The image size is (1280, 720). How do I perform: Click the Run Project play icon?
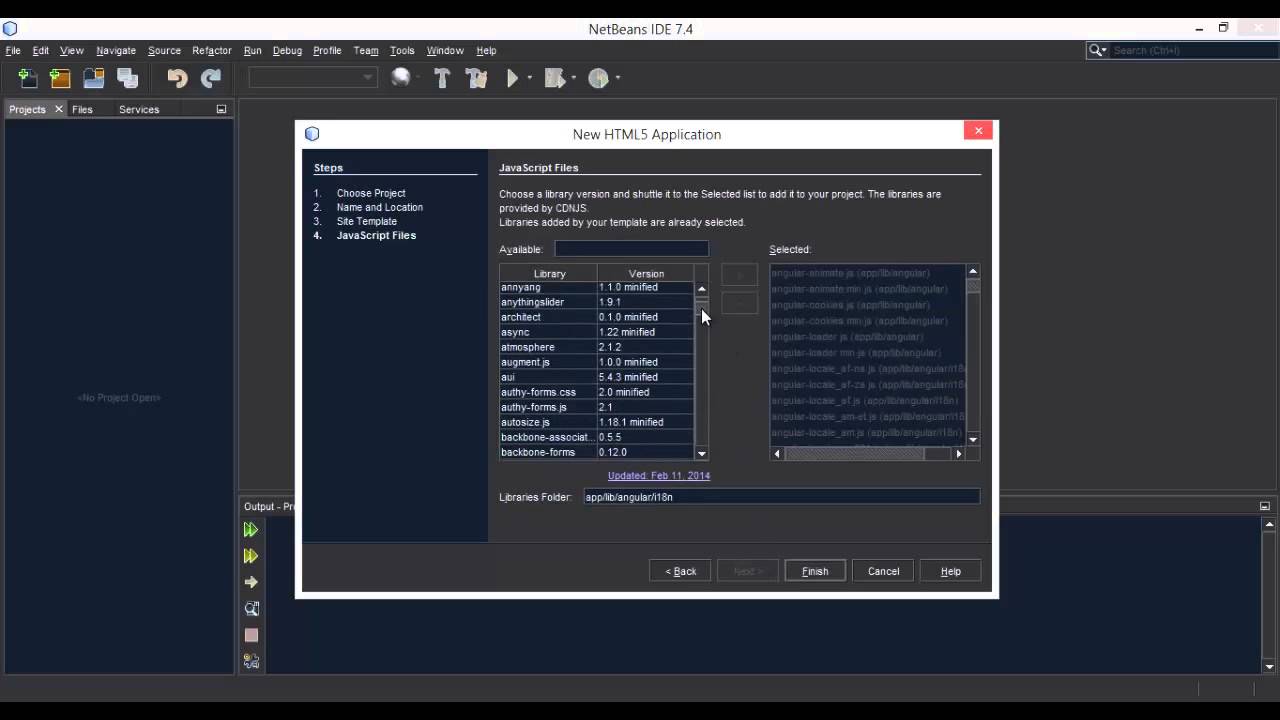pyautogui.click(x=512, y=78)
